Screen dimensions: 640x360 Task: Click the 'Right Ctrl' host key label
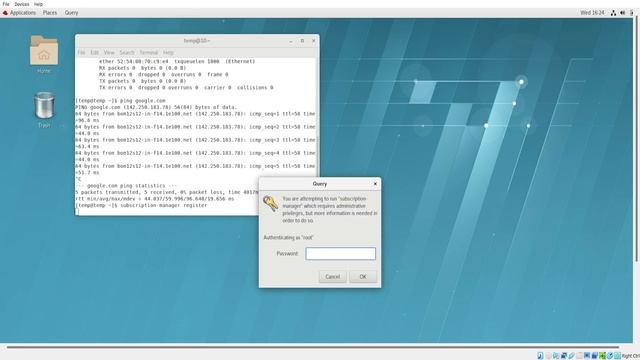(631, 356)
